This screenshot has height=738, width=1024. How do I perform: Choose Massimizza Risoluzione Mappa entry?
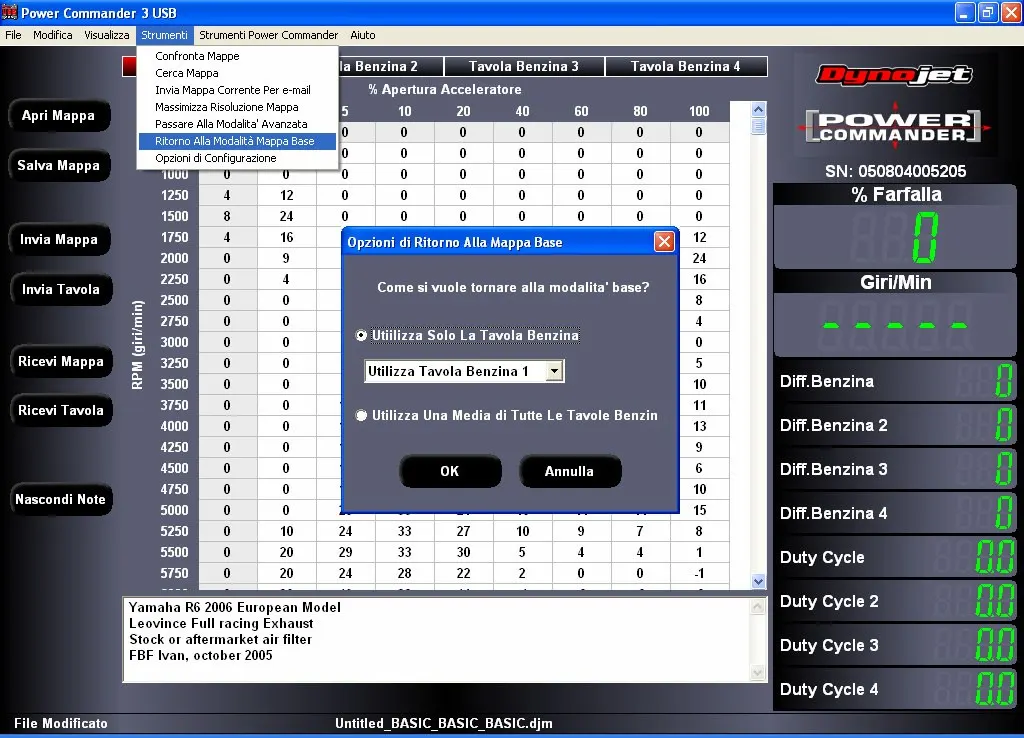click(x=237, y=107)
